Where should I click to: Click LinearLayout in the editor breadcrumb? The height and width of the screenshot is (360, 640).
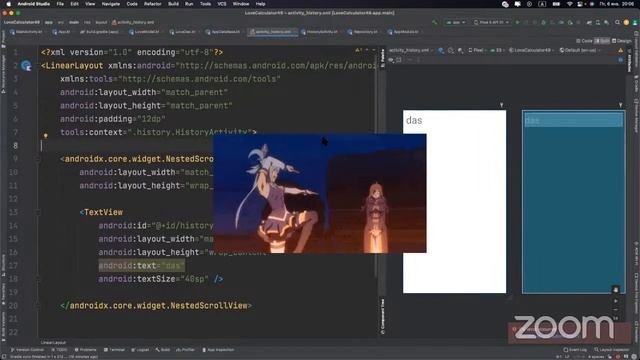[x=53, y=342]
